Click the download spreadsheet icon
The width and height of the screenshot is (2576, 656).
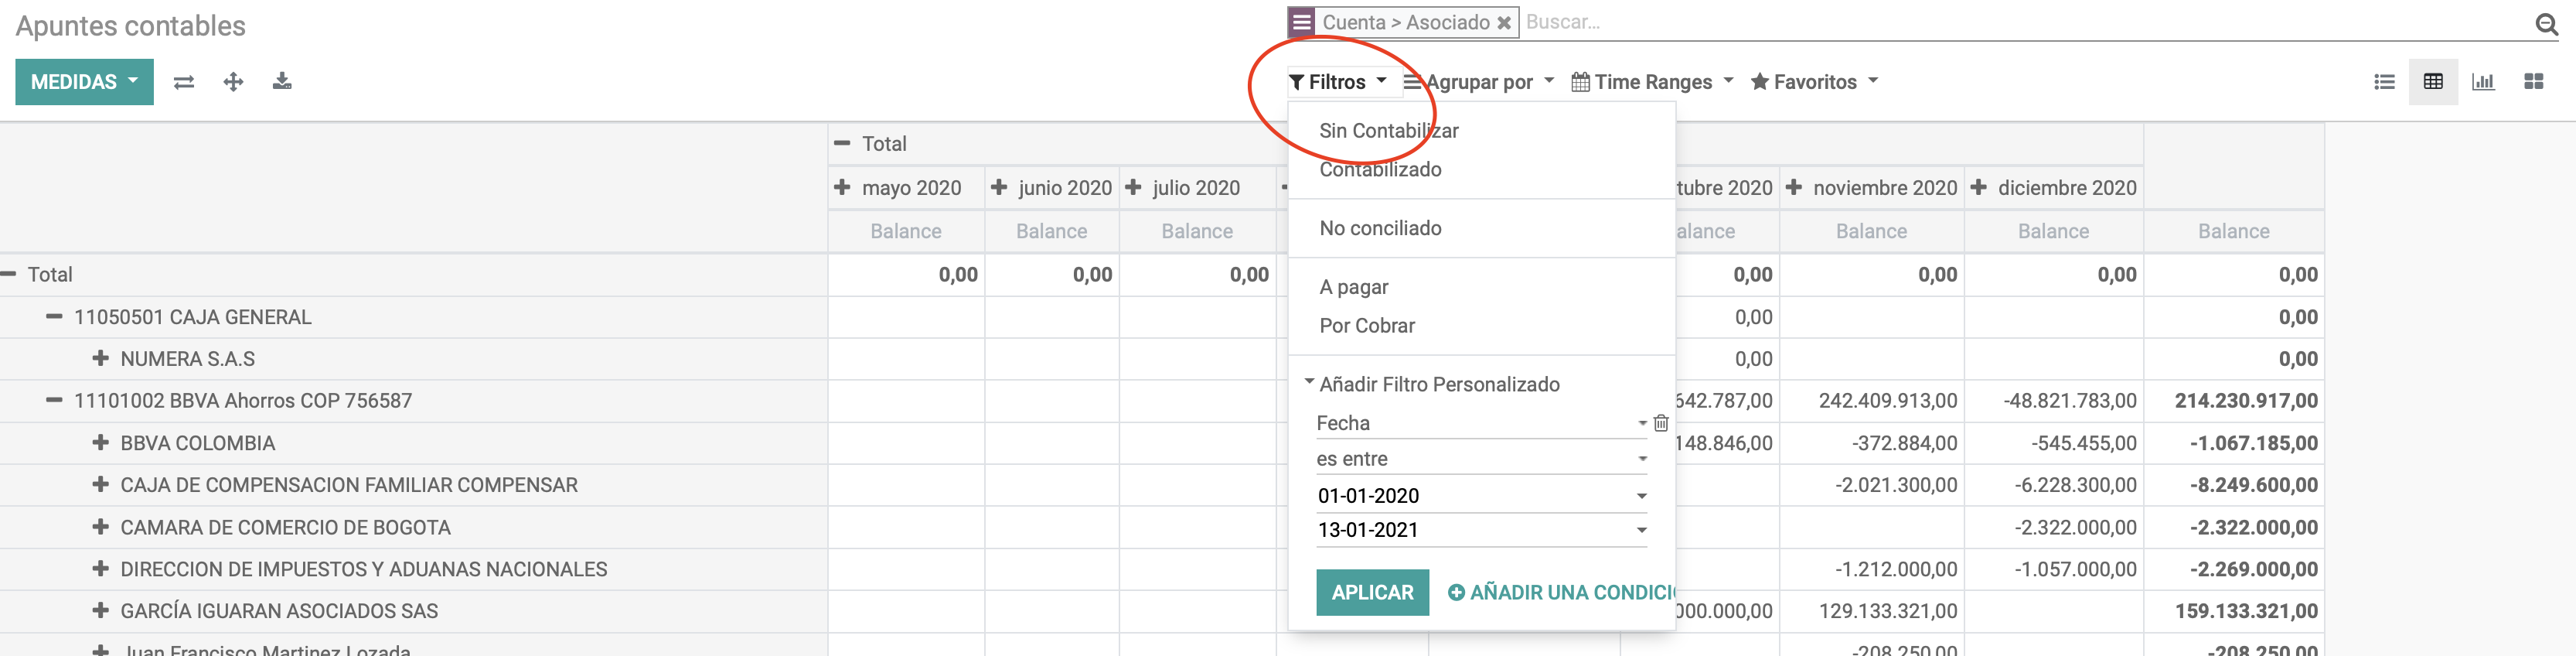coord(282,81)
